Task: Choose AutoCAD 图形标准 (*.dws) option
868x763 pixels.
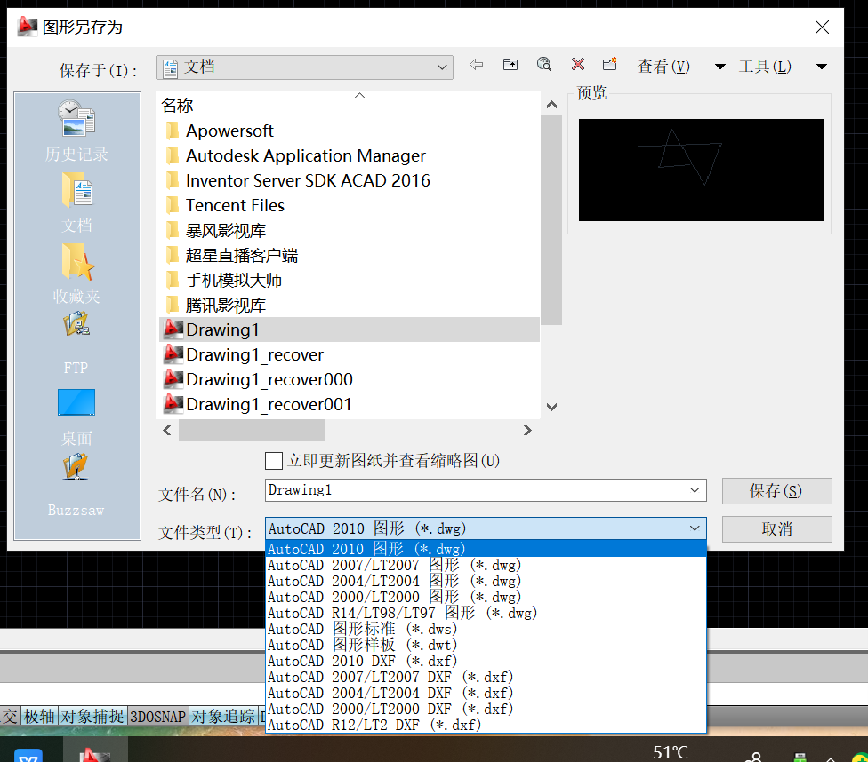Action: [x=486, y=629]
